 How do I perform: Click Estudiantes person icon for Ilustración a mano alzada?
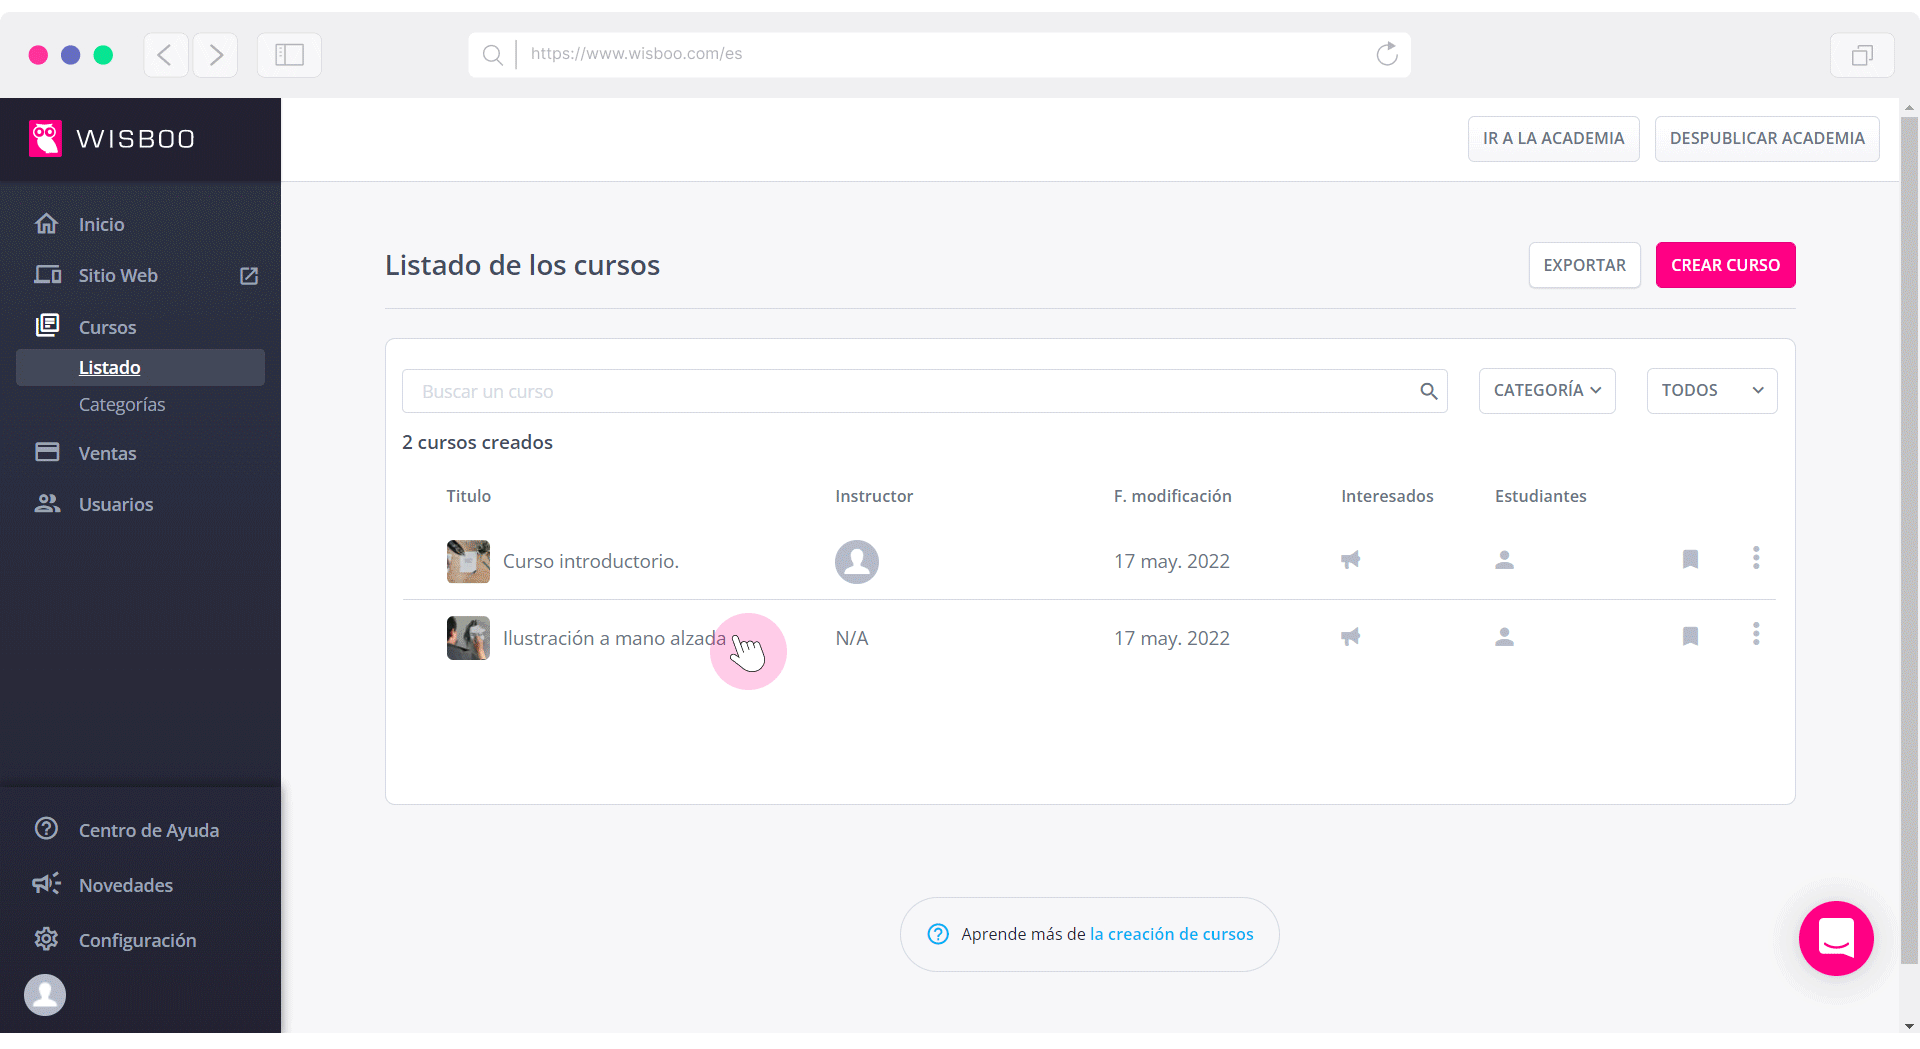coord(1504,637)
